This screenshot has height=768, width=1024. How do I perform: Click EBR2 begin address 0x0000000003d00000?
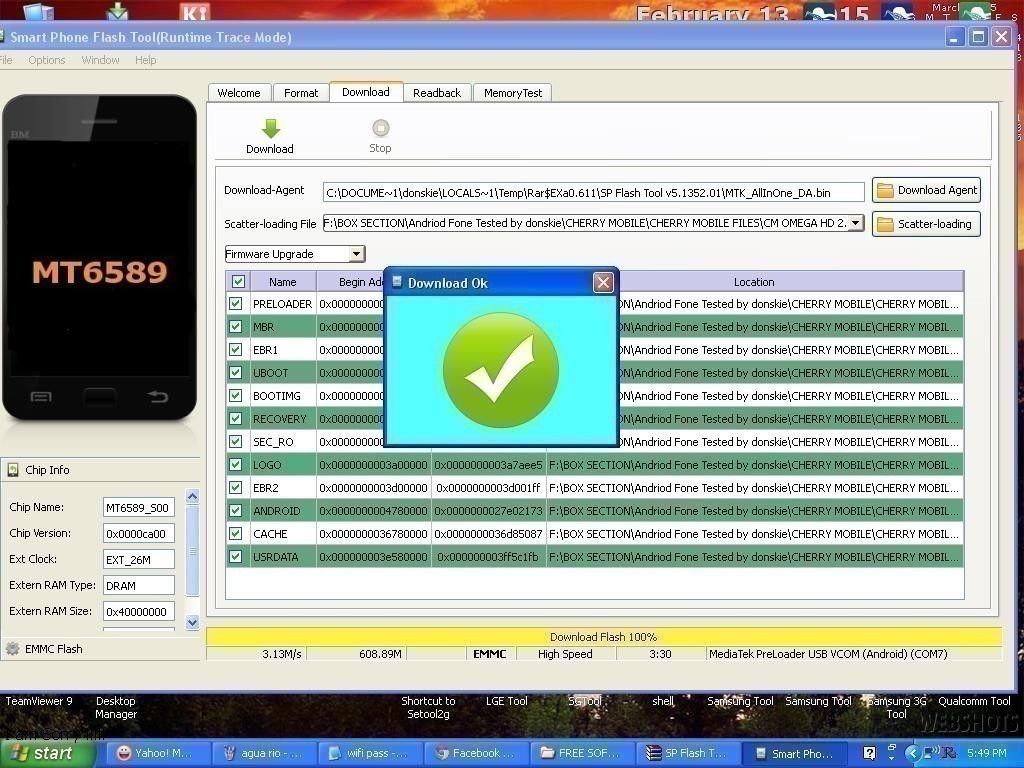tap(374, 488)
